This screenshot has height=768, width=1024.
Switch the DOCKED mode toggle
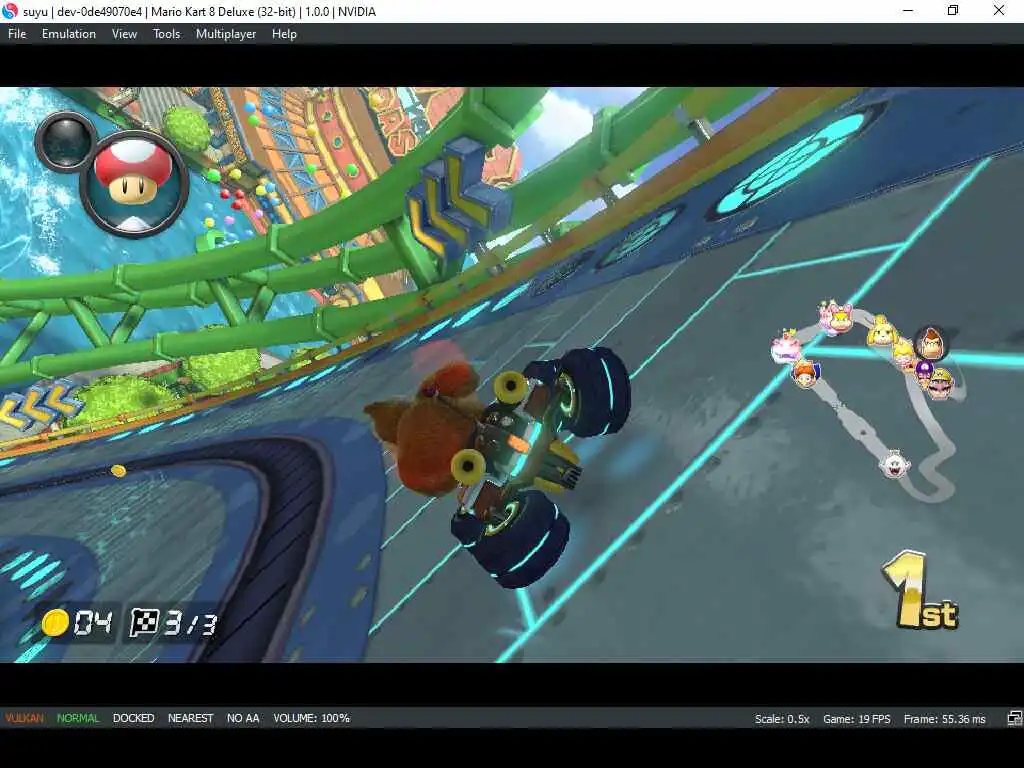(x=133, y=718)
